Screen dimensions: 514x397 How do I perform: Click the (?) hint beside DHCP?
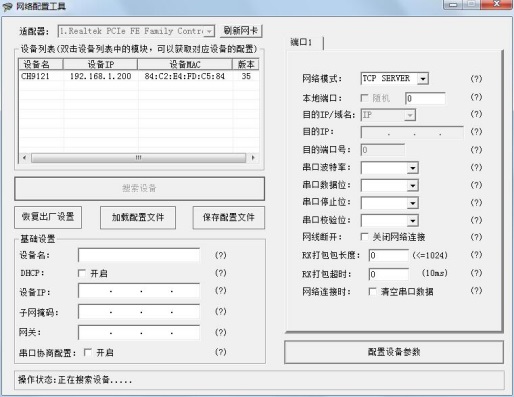click(x=220, y=273)
